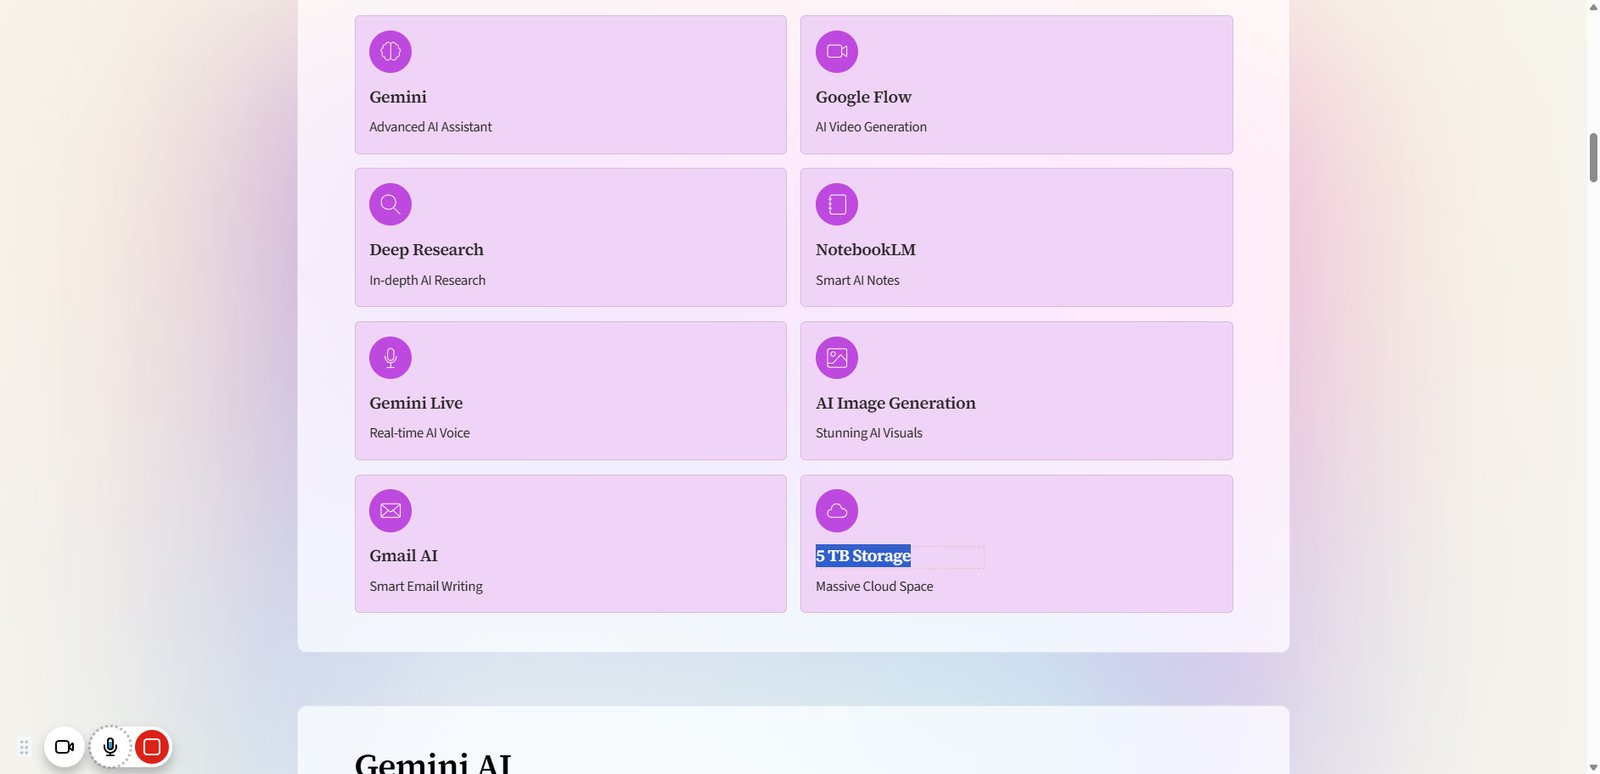The height and width of the screenshot is (774, 1600).
Task: Click the scrollbar up arrow
Action: point(1593,7)
